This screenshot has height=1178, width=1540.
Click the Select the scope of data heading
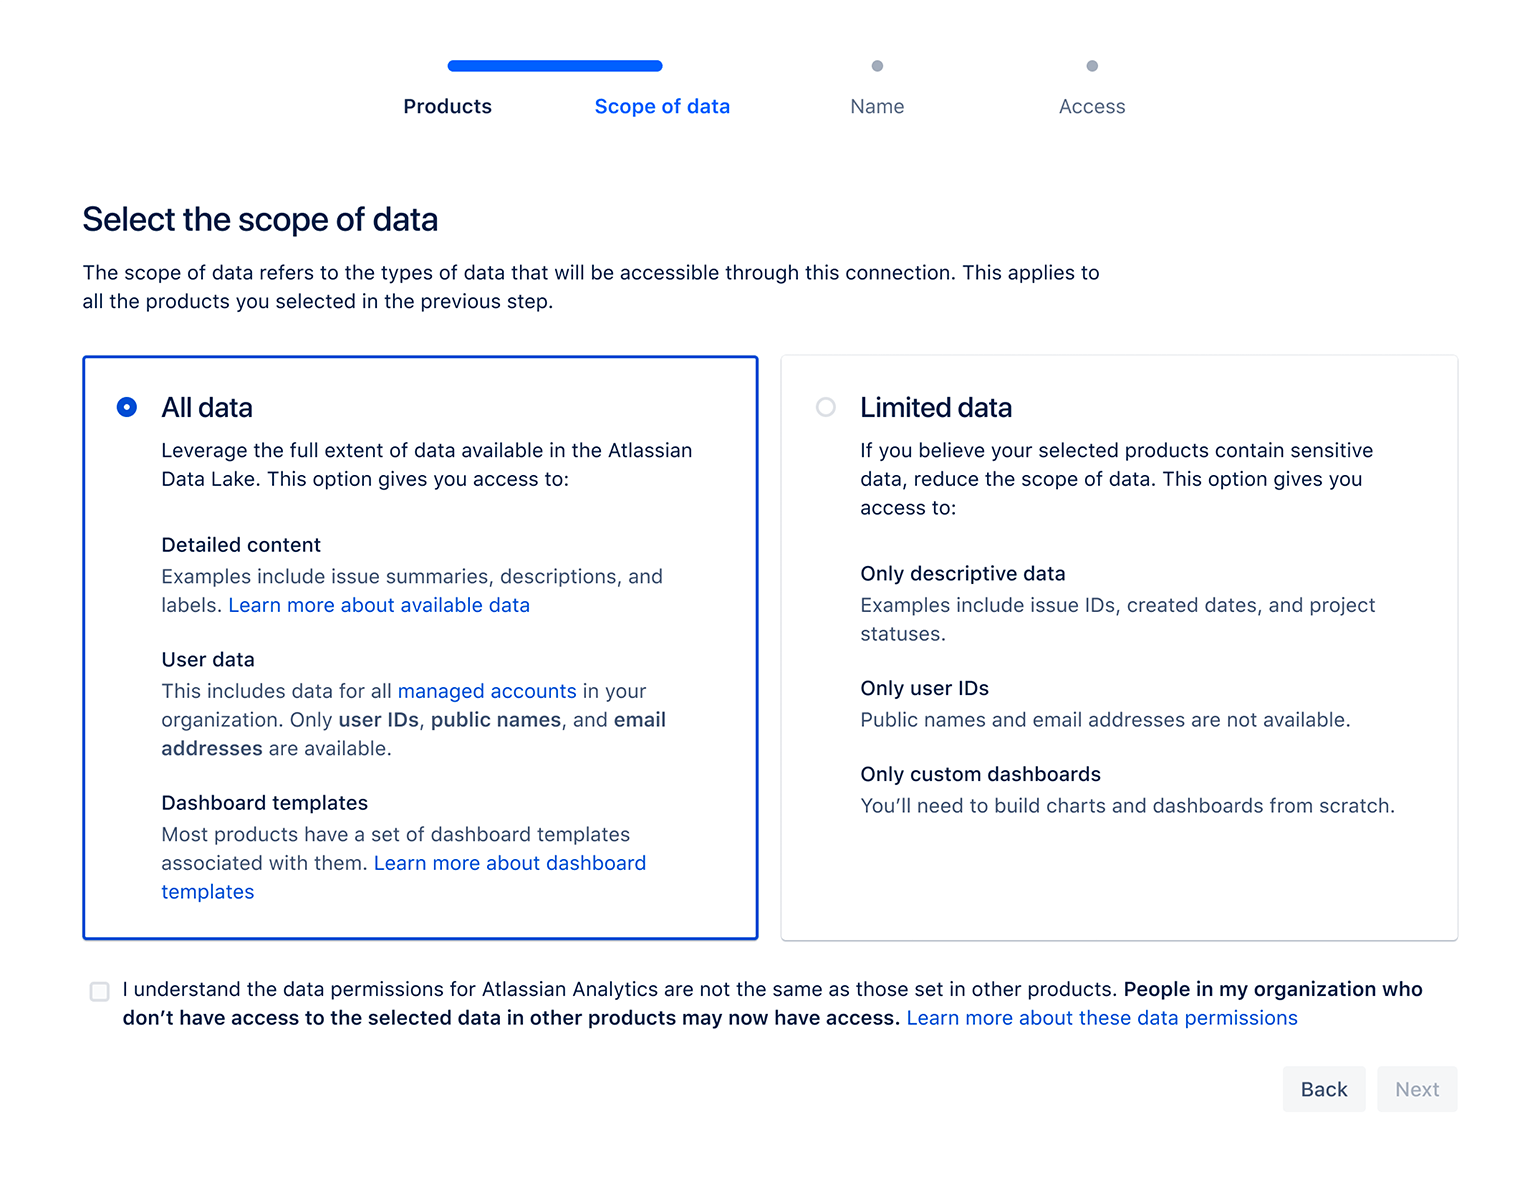[x=260, y=219]
